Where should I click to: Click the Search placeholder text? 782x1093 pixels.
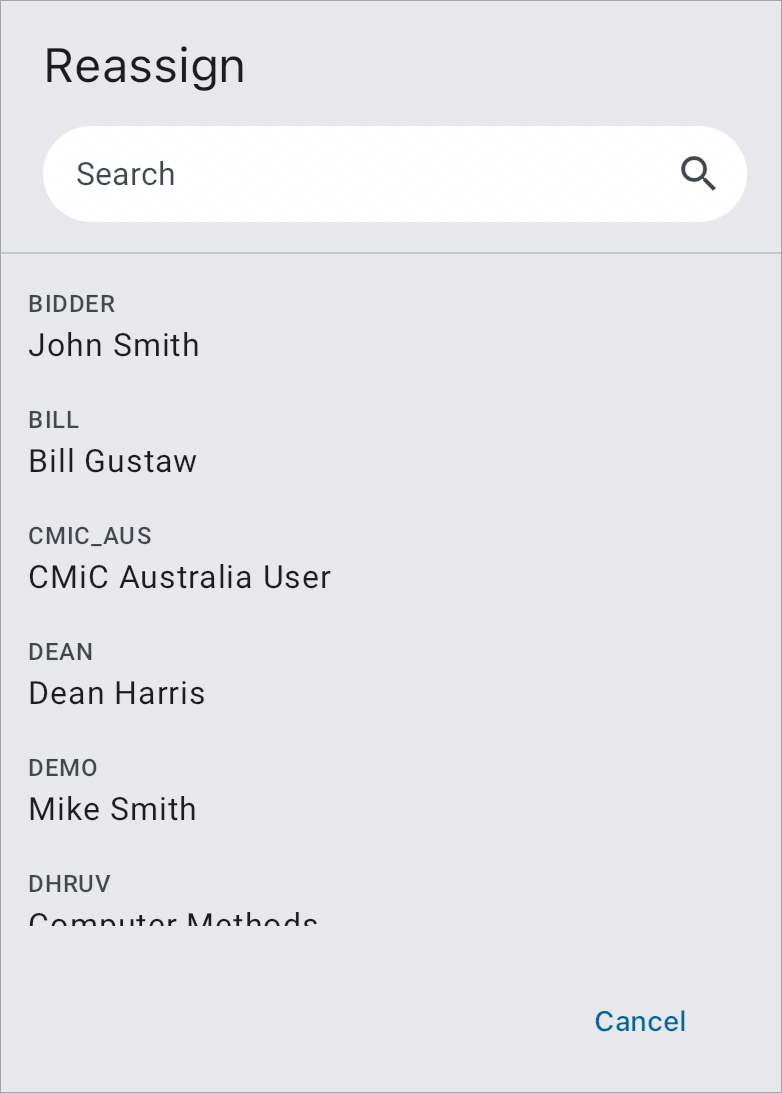(126, 174)
